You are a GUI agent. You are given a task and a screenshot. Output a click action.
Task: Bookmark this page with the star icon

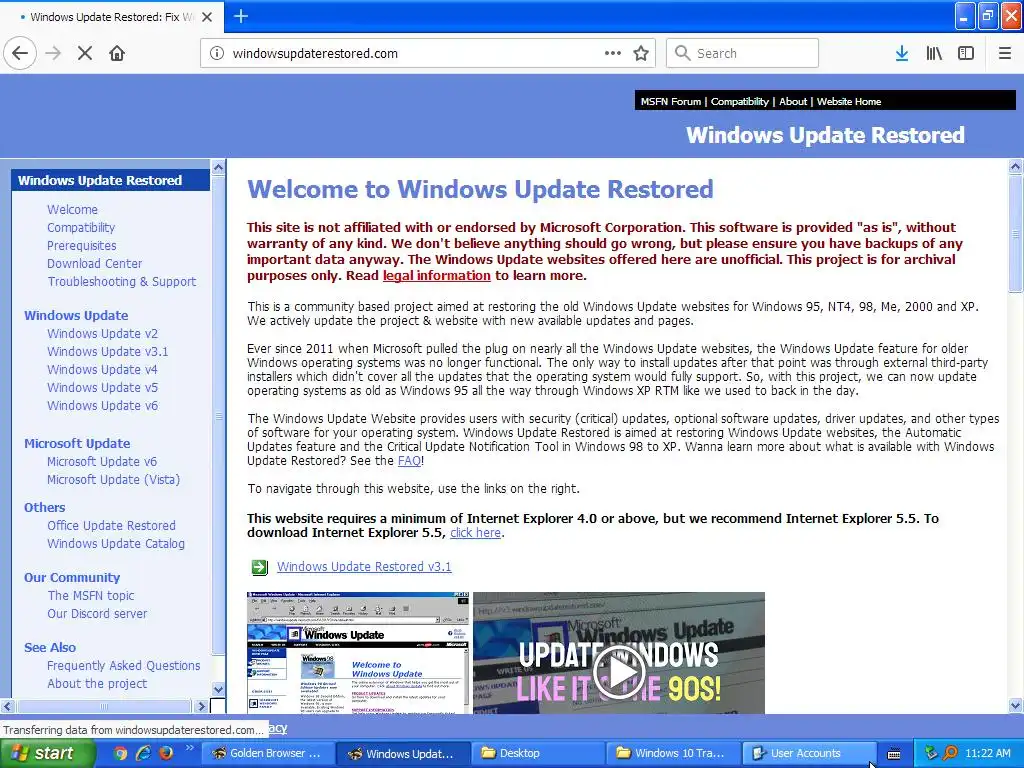coord(641,54)
